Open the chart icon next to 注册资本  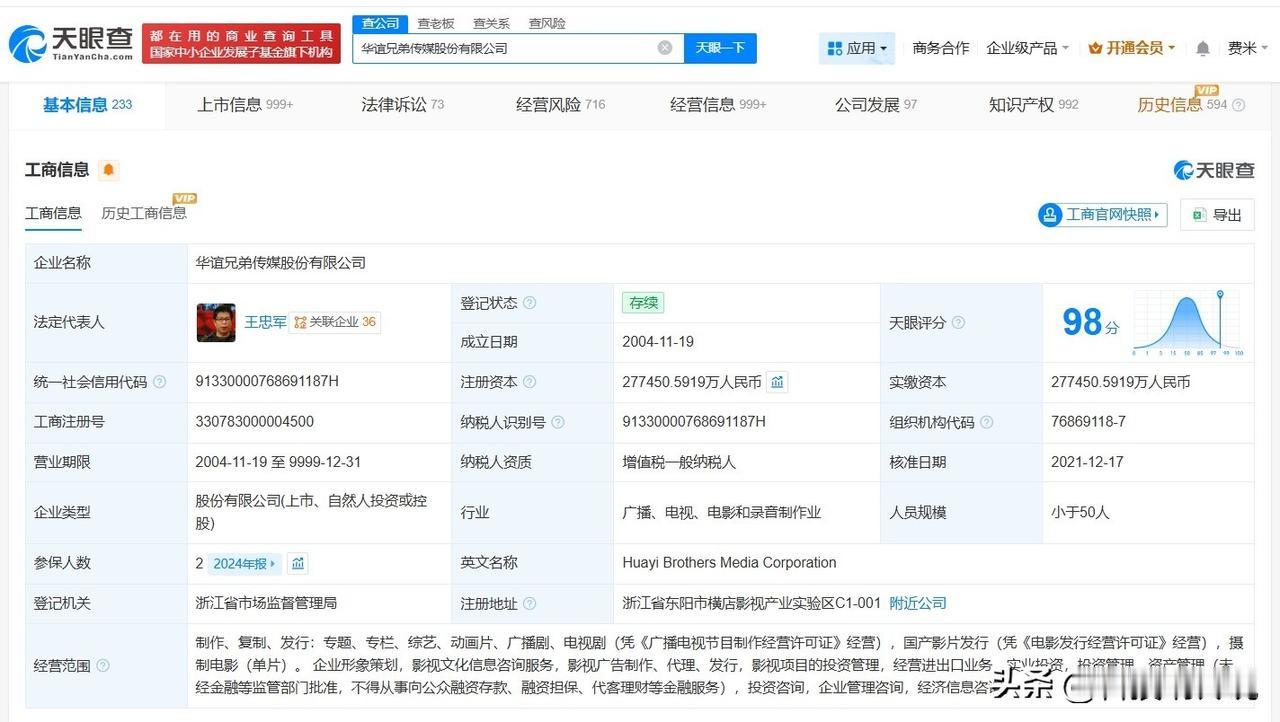pyautogui.click(x=778, y=382)
